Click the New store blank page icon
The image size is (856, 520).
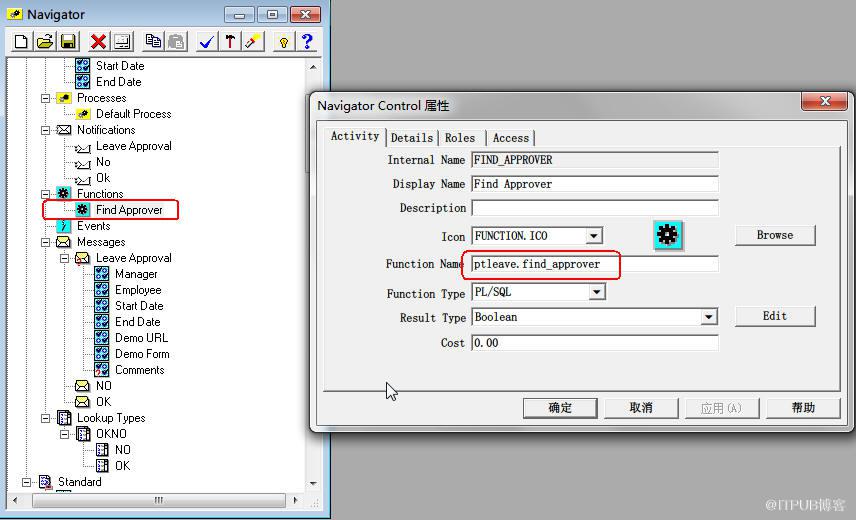coord(21,42)
